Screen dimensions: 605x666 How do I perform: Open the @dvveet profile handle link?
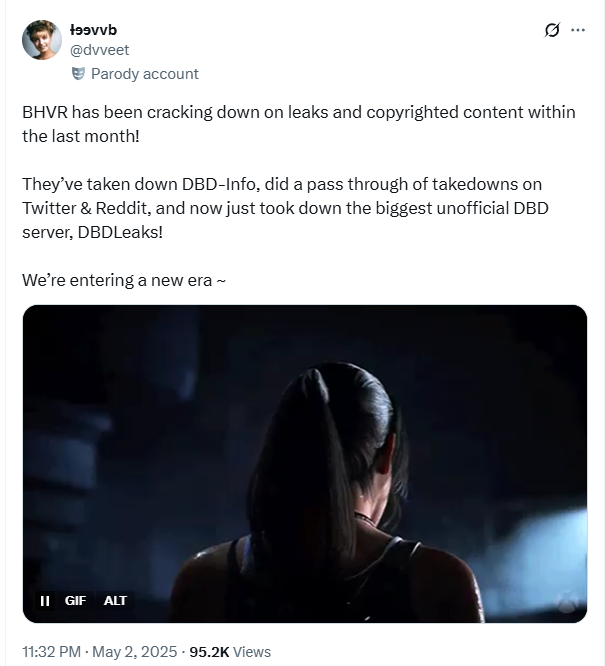click(99, 50)
